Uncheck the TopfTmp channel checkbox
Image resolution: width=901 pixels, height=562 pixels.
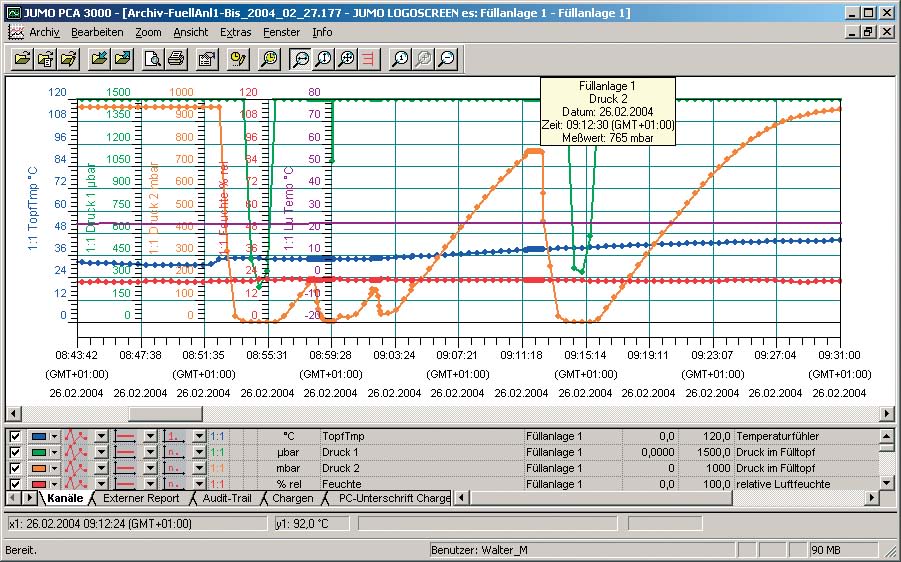[15, 437]
